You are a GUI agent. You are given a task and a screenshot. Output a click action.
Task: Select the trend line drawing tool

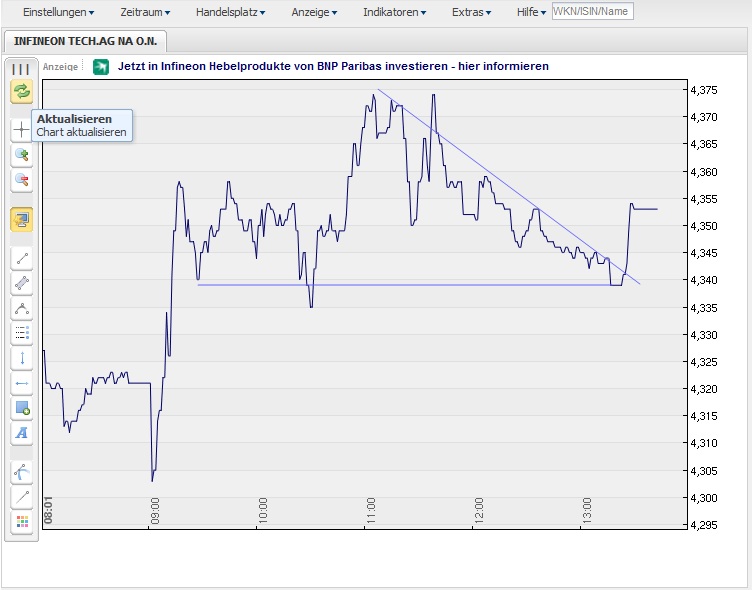point(22,259)
